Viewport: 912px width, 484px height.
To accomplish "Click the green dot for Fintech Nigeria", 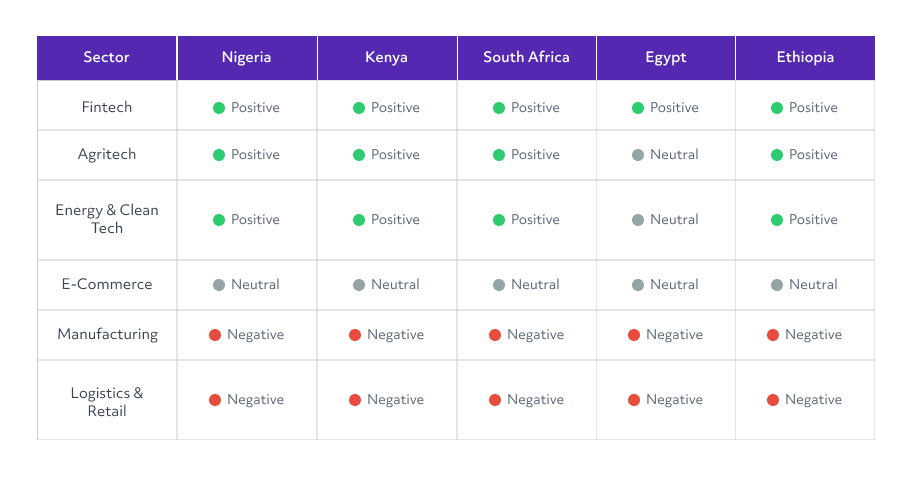I will tap(219, 108).
